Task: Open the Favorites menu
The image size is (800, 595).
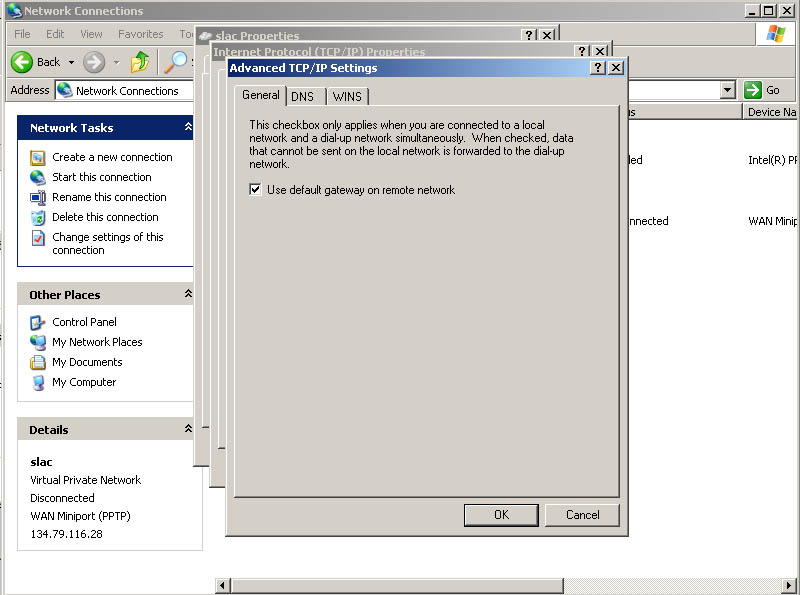Action: 141,34
